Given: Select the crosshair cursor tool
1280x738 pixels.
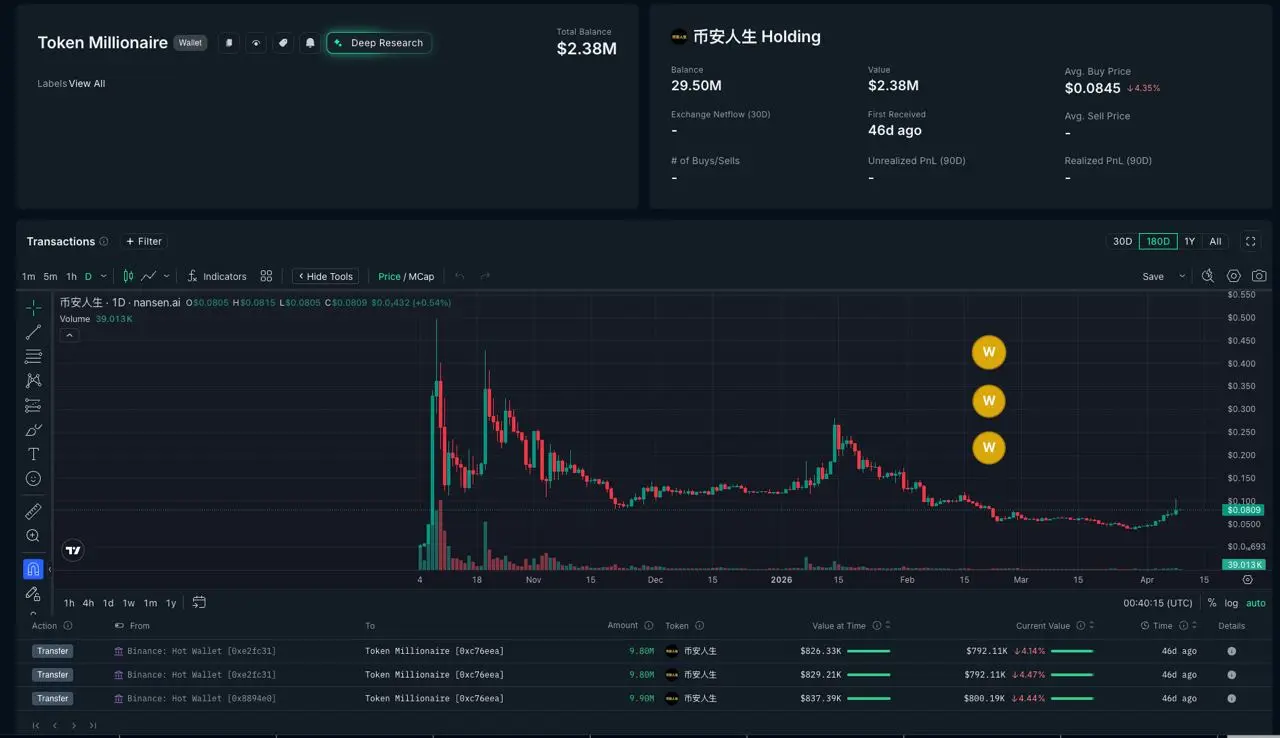Looking at the screenshot, I should pos(33,305).
